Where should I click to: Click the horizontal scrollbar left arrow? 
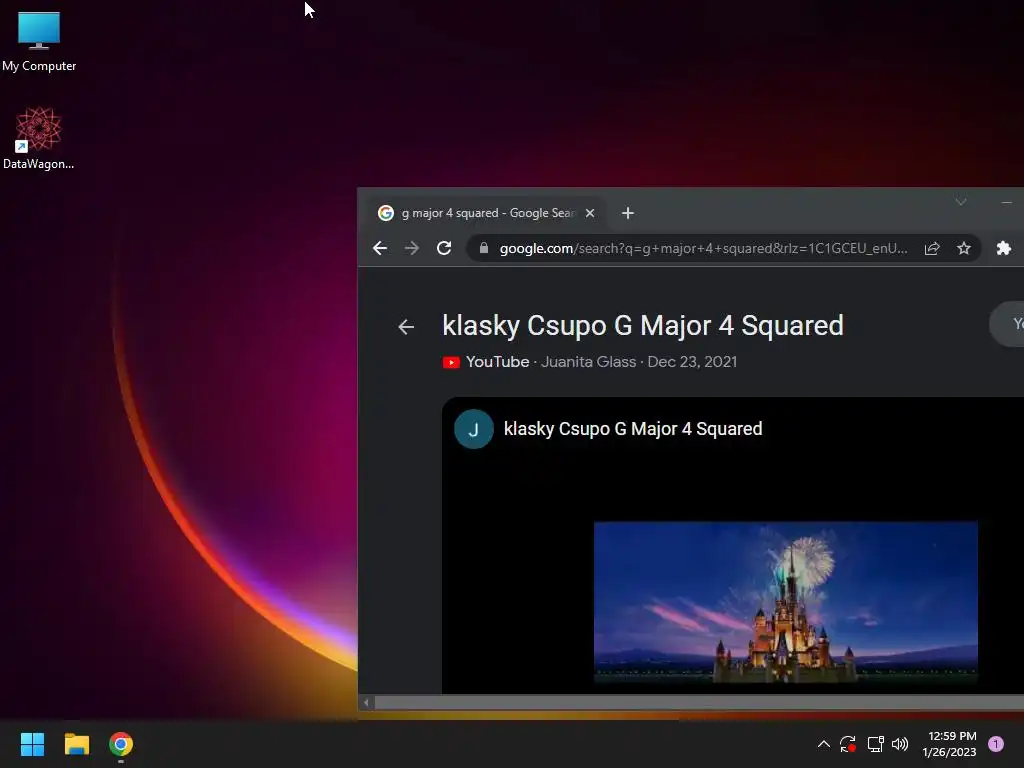(366, 703)
